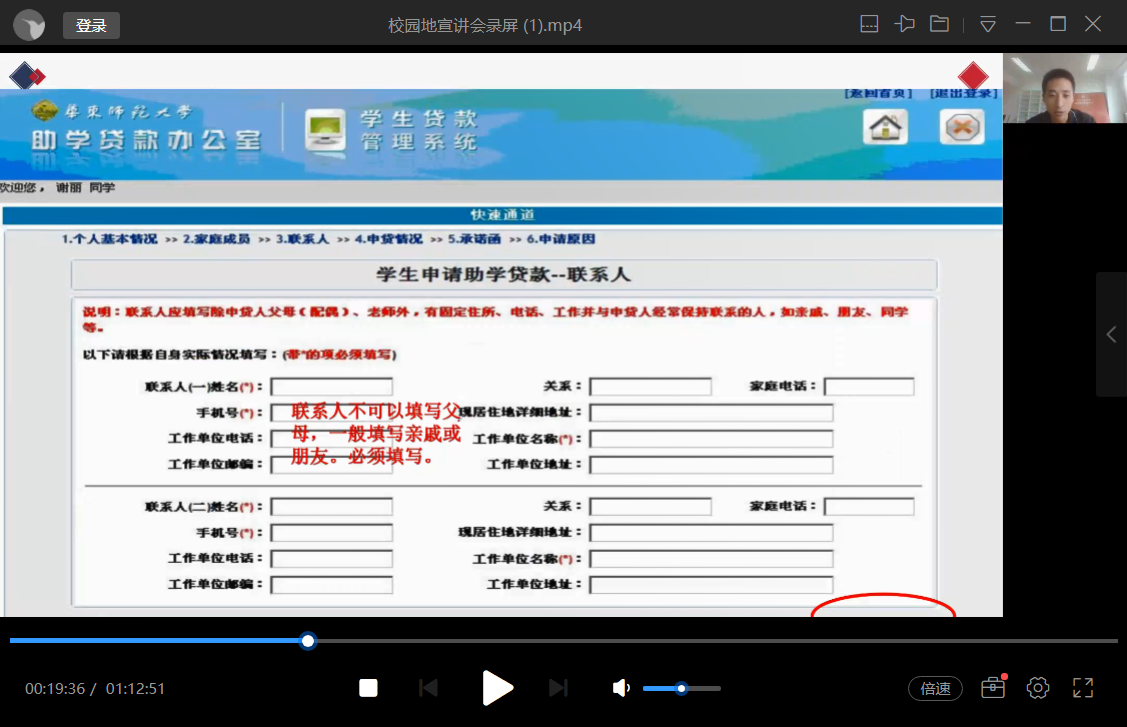
Task: Click the video progress bar handle
Action: coord(308,640)
